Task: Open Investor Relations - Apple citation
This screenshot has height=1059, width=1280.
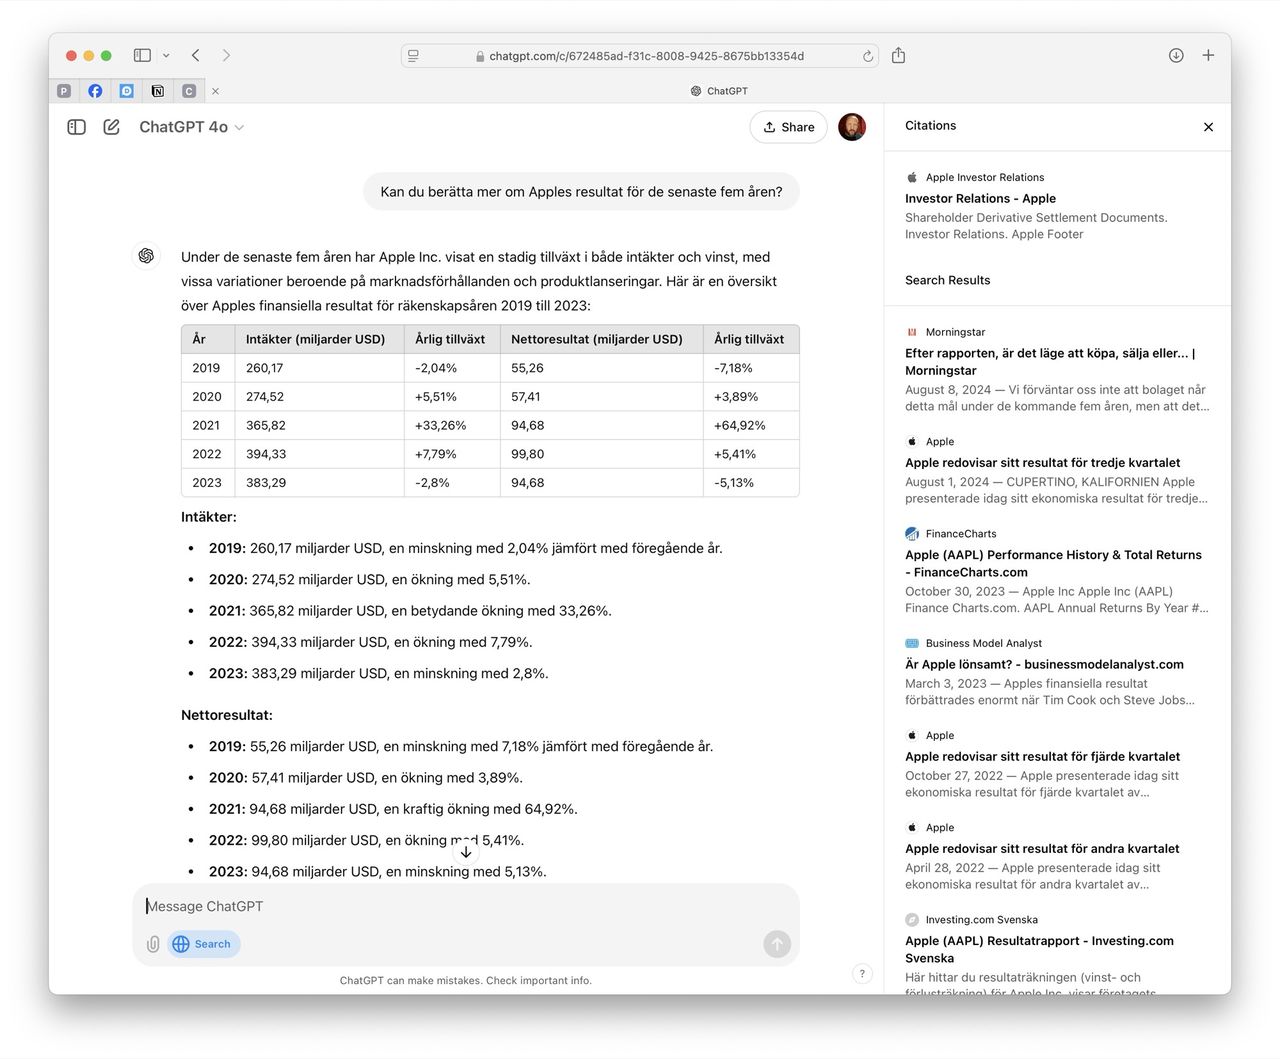Action: click(980, 199)
